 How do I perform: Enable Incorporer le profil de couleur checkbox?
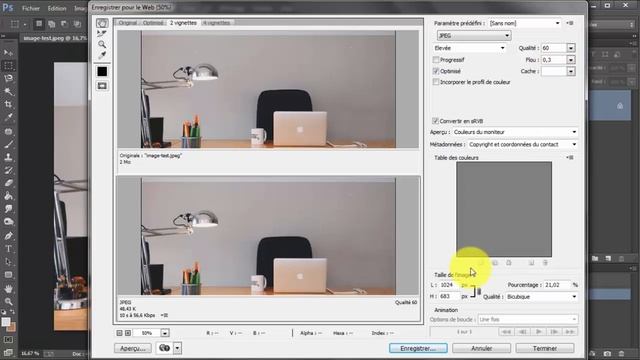click(436, 82)
